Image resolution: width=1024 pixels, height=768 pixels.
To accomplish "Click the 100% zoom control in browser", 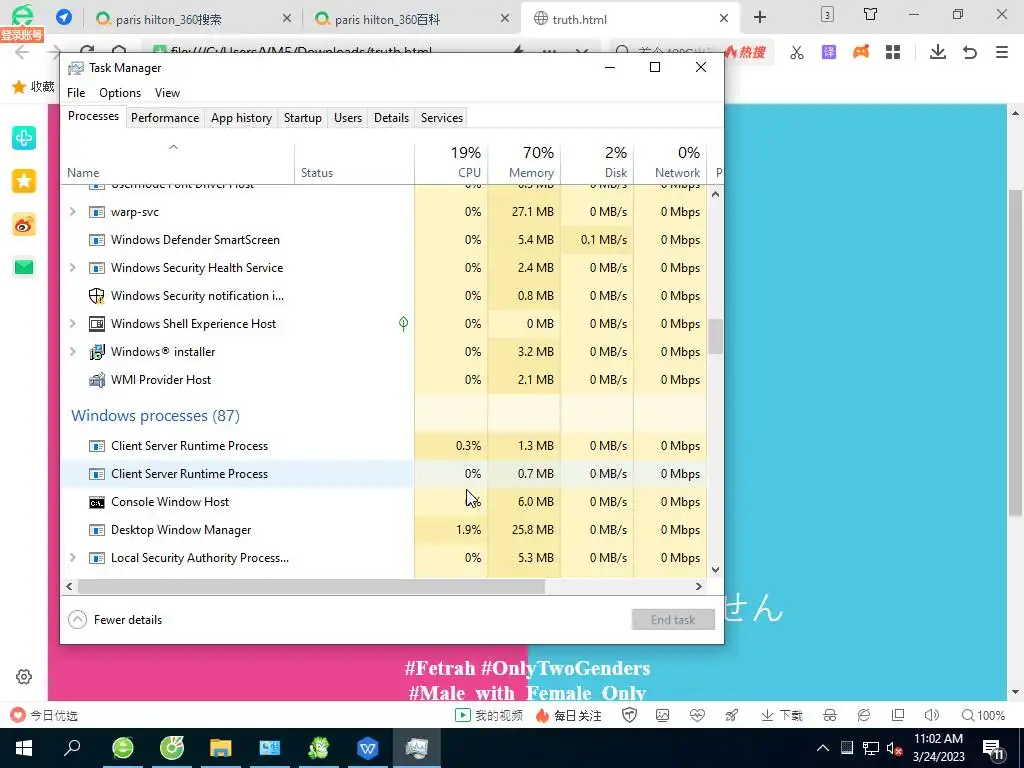I will pyautogui.click(x=984, y=716).
